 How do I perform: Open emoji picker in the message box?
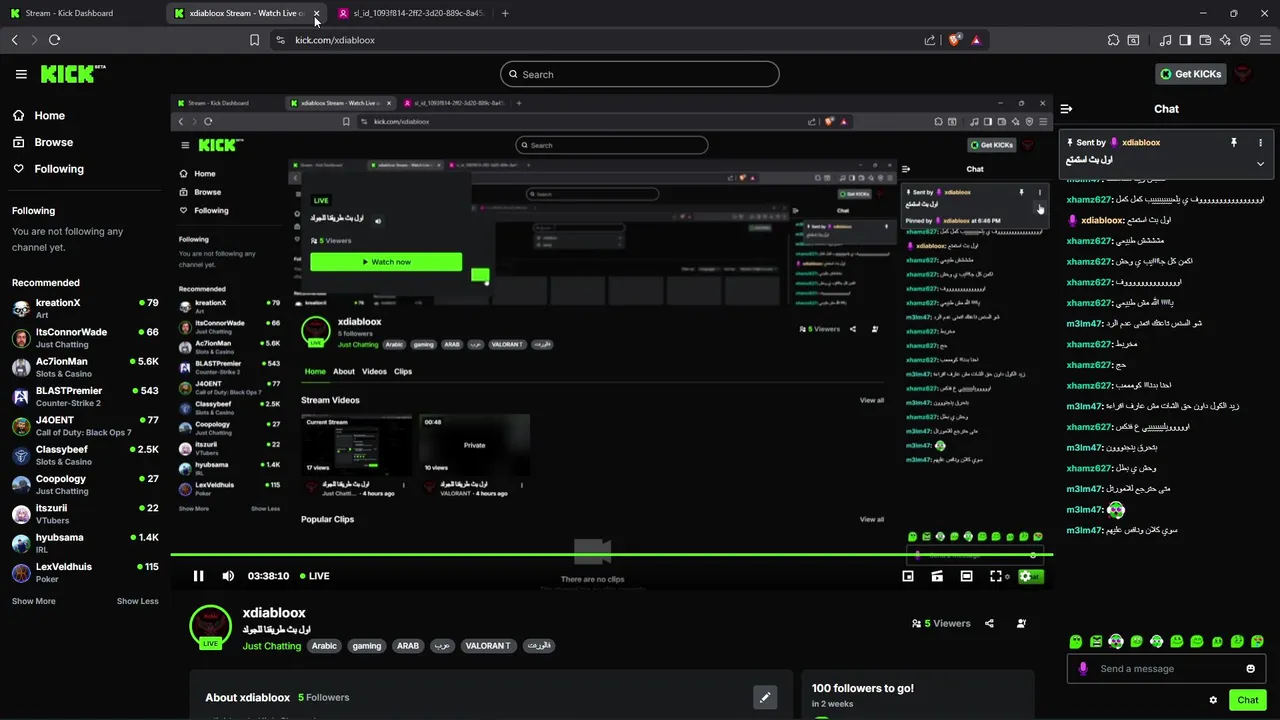(x=1250, y=669)
